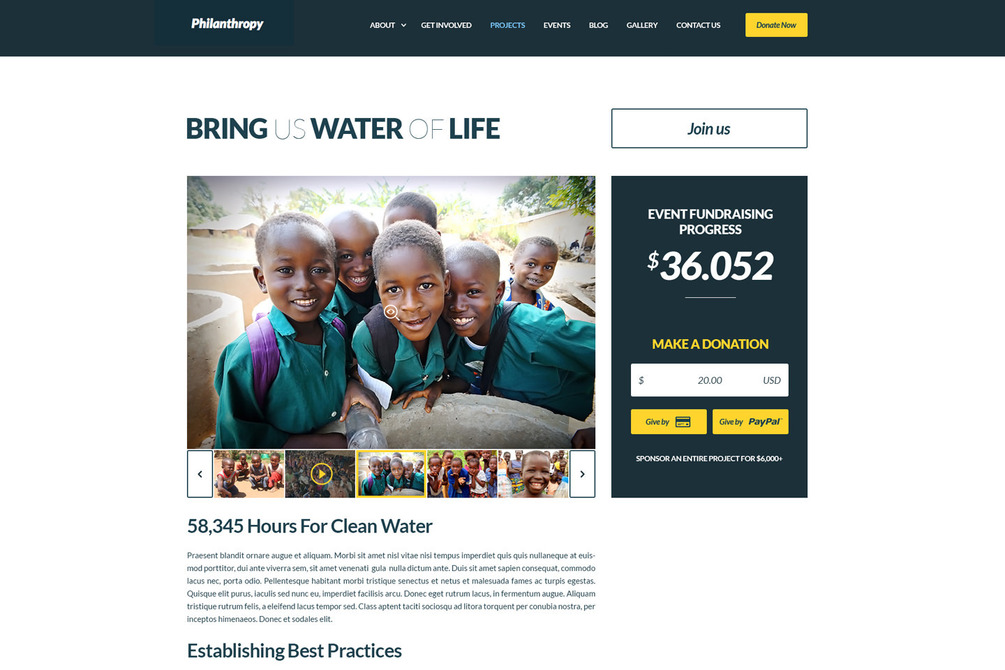Expand the About dropdown chevron
This screenshot has width=1005, height=670.
pyautogui.click(x=403, y=26)
